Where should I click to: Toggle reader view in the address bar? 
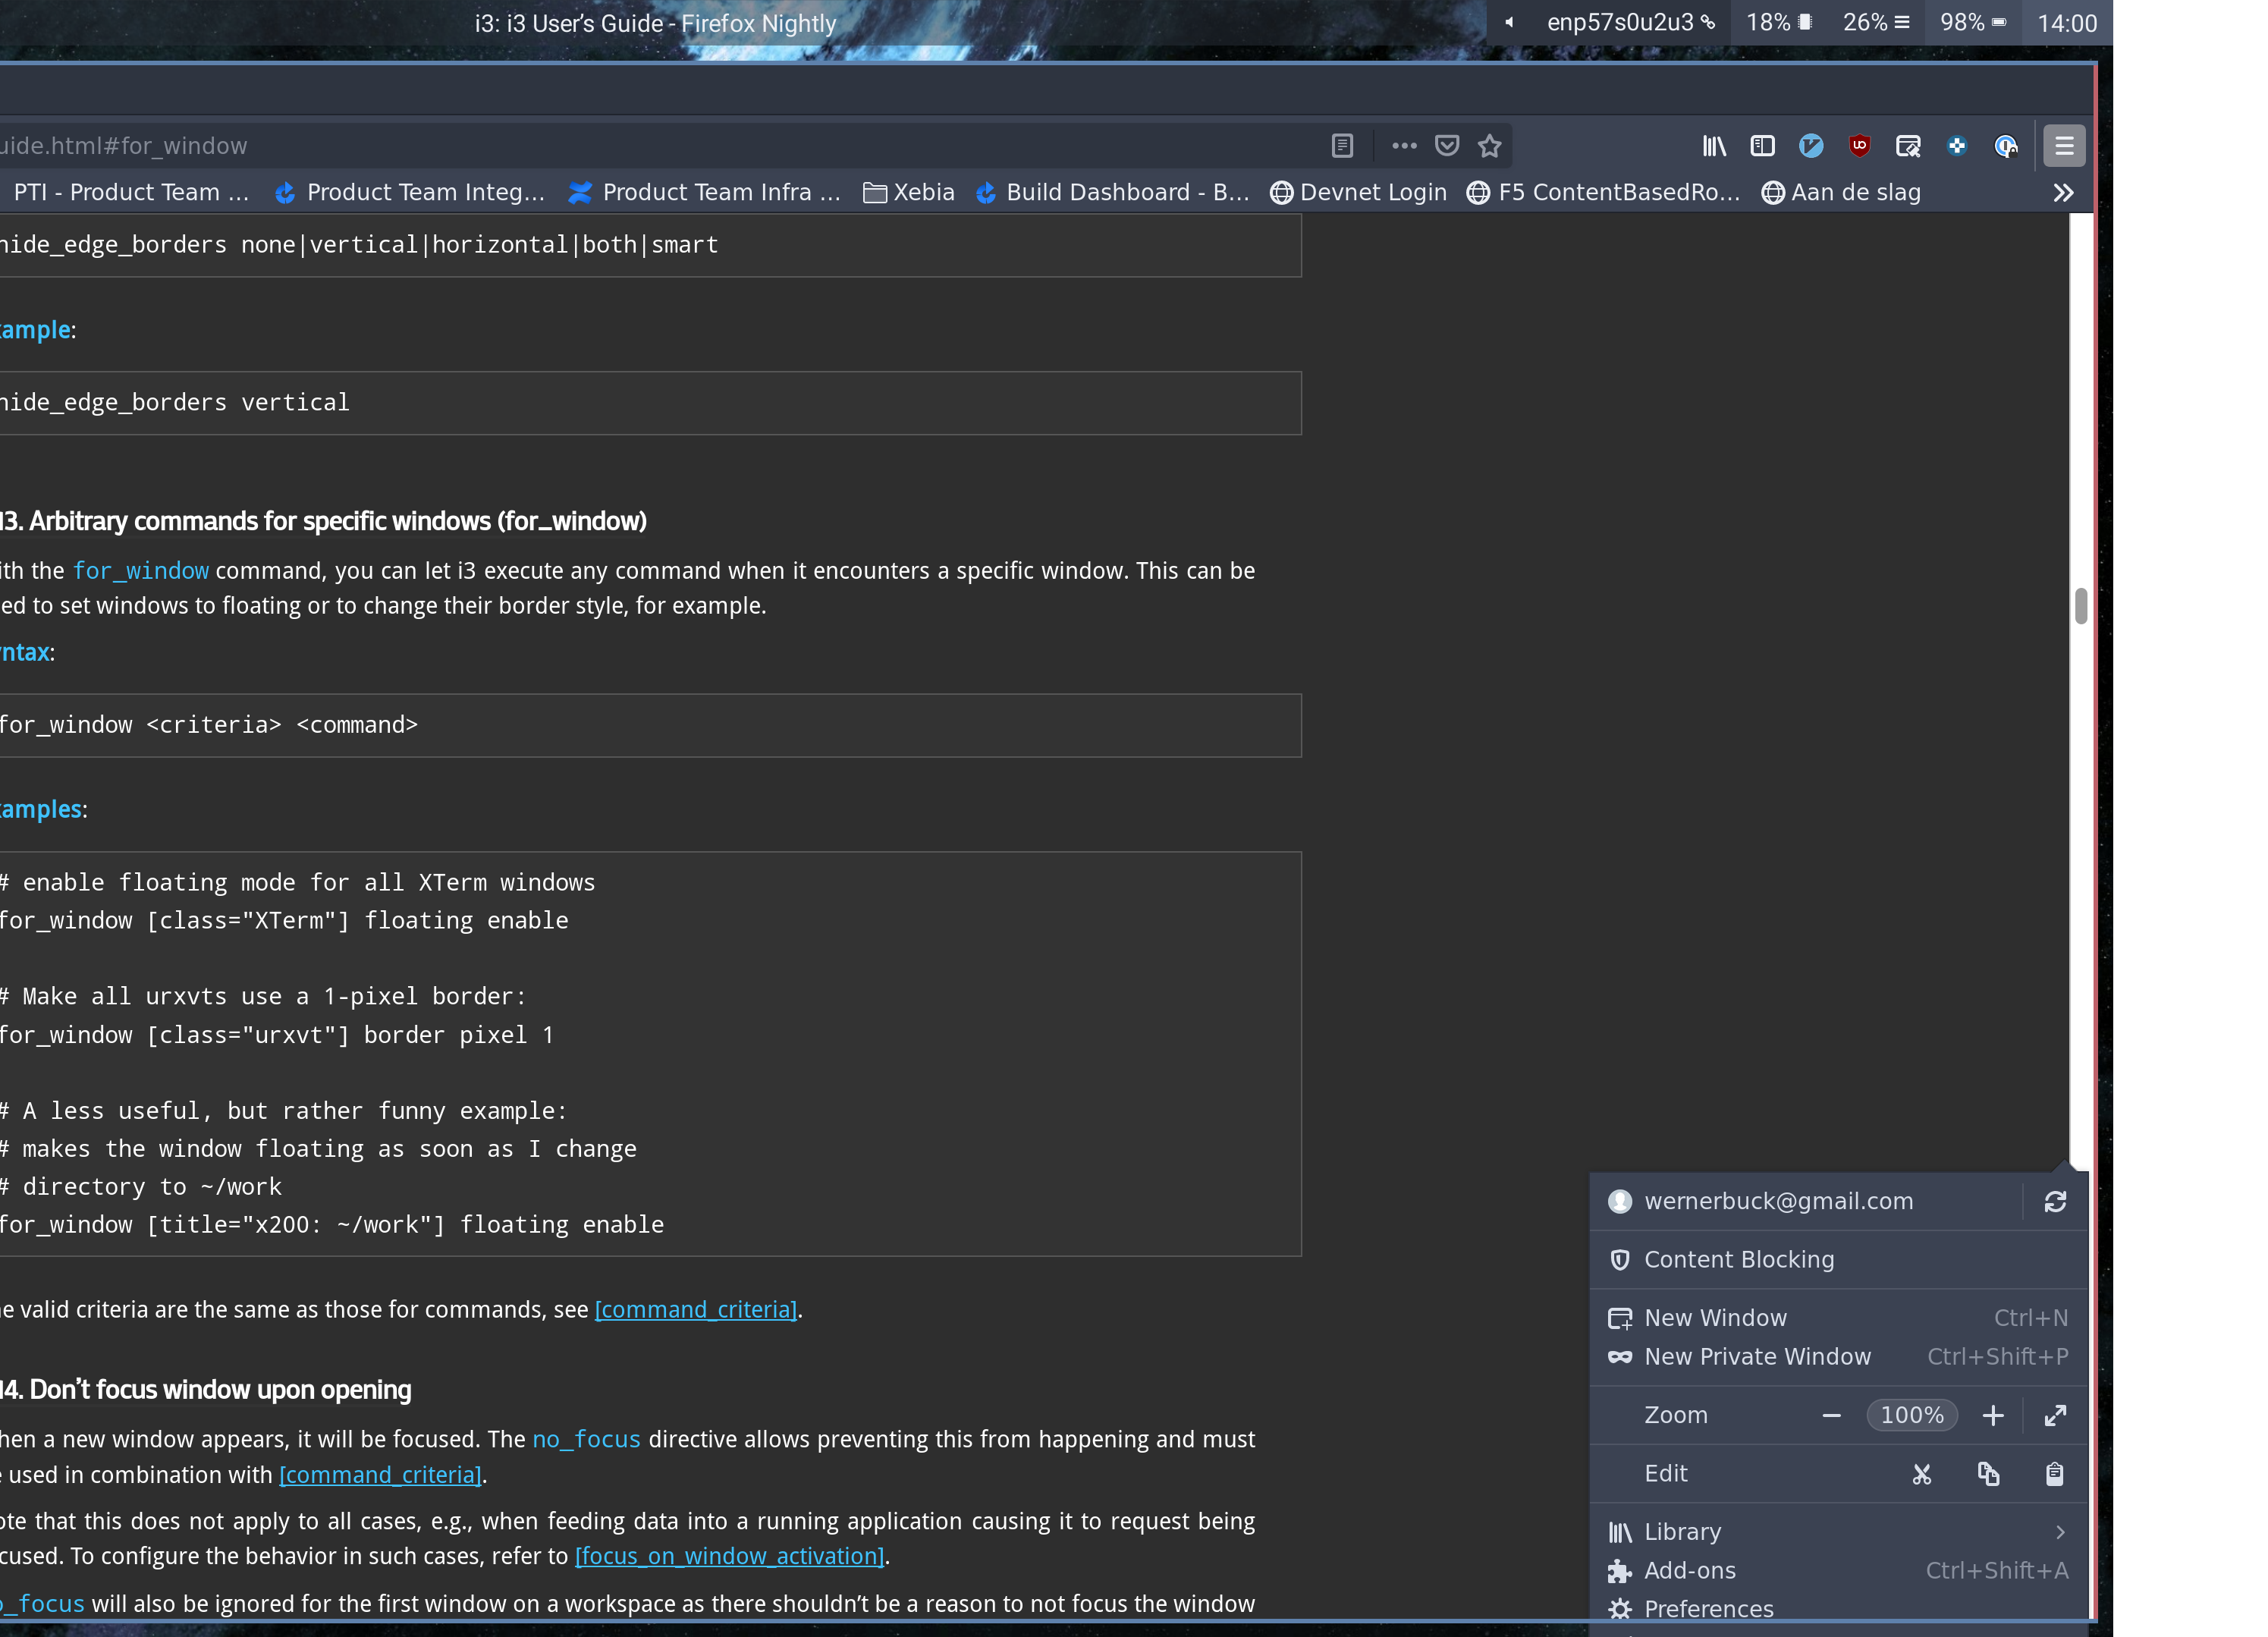click(x=1342, y=146)
